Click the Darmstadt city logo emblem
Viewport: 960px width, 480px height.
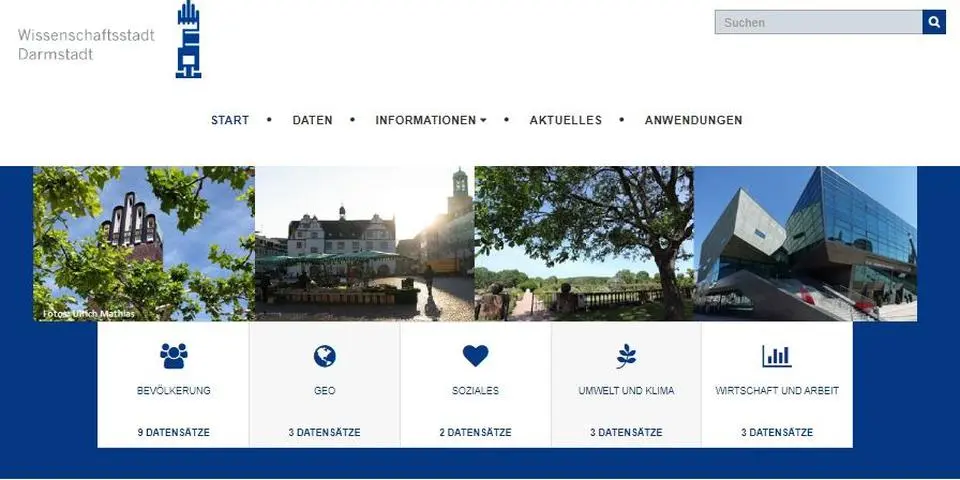[188, 40]
